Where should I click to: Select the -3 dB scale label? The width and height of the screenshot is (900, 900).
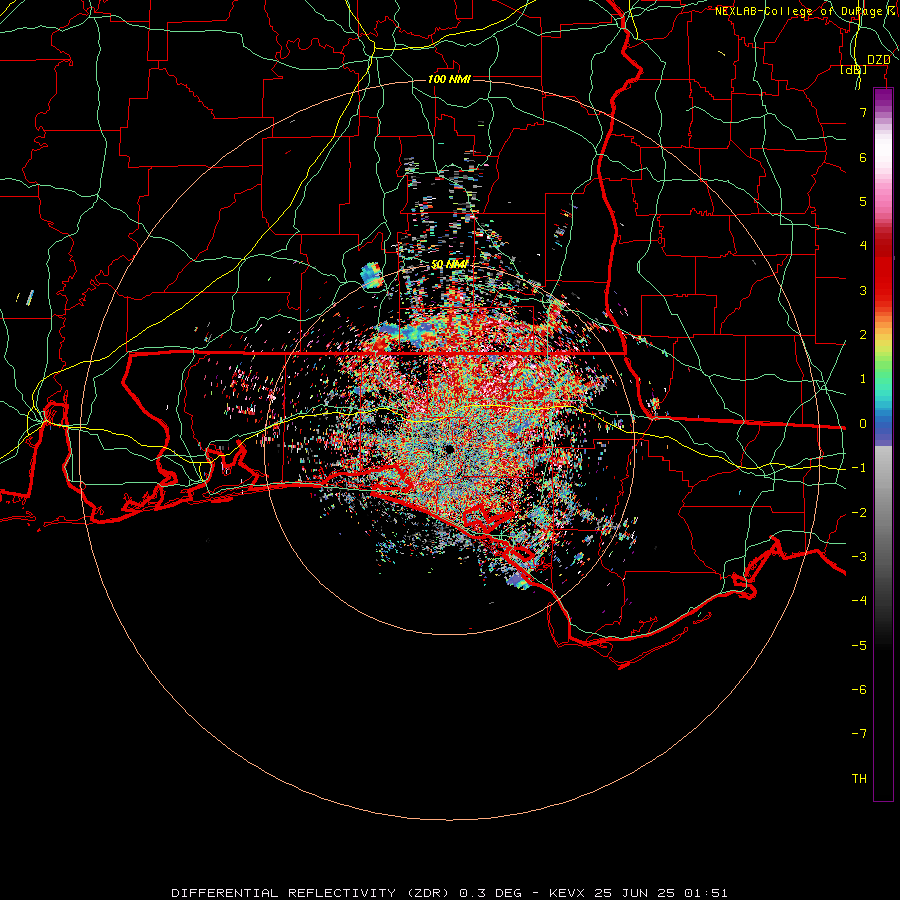[859, 557]
